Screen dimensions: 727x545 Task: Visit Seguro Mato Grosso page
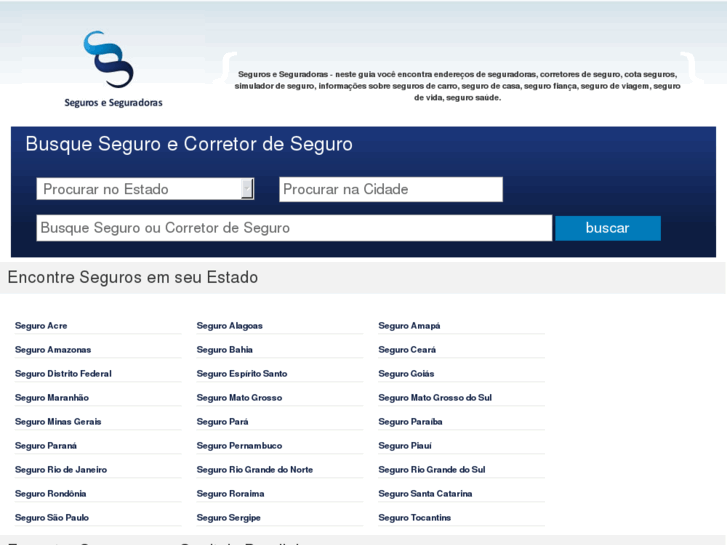tap(239, 398)
